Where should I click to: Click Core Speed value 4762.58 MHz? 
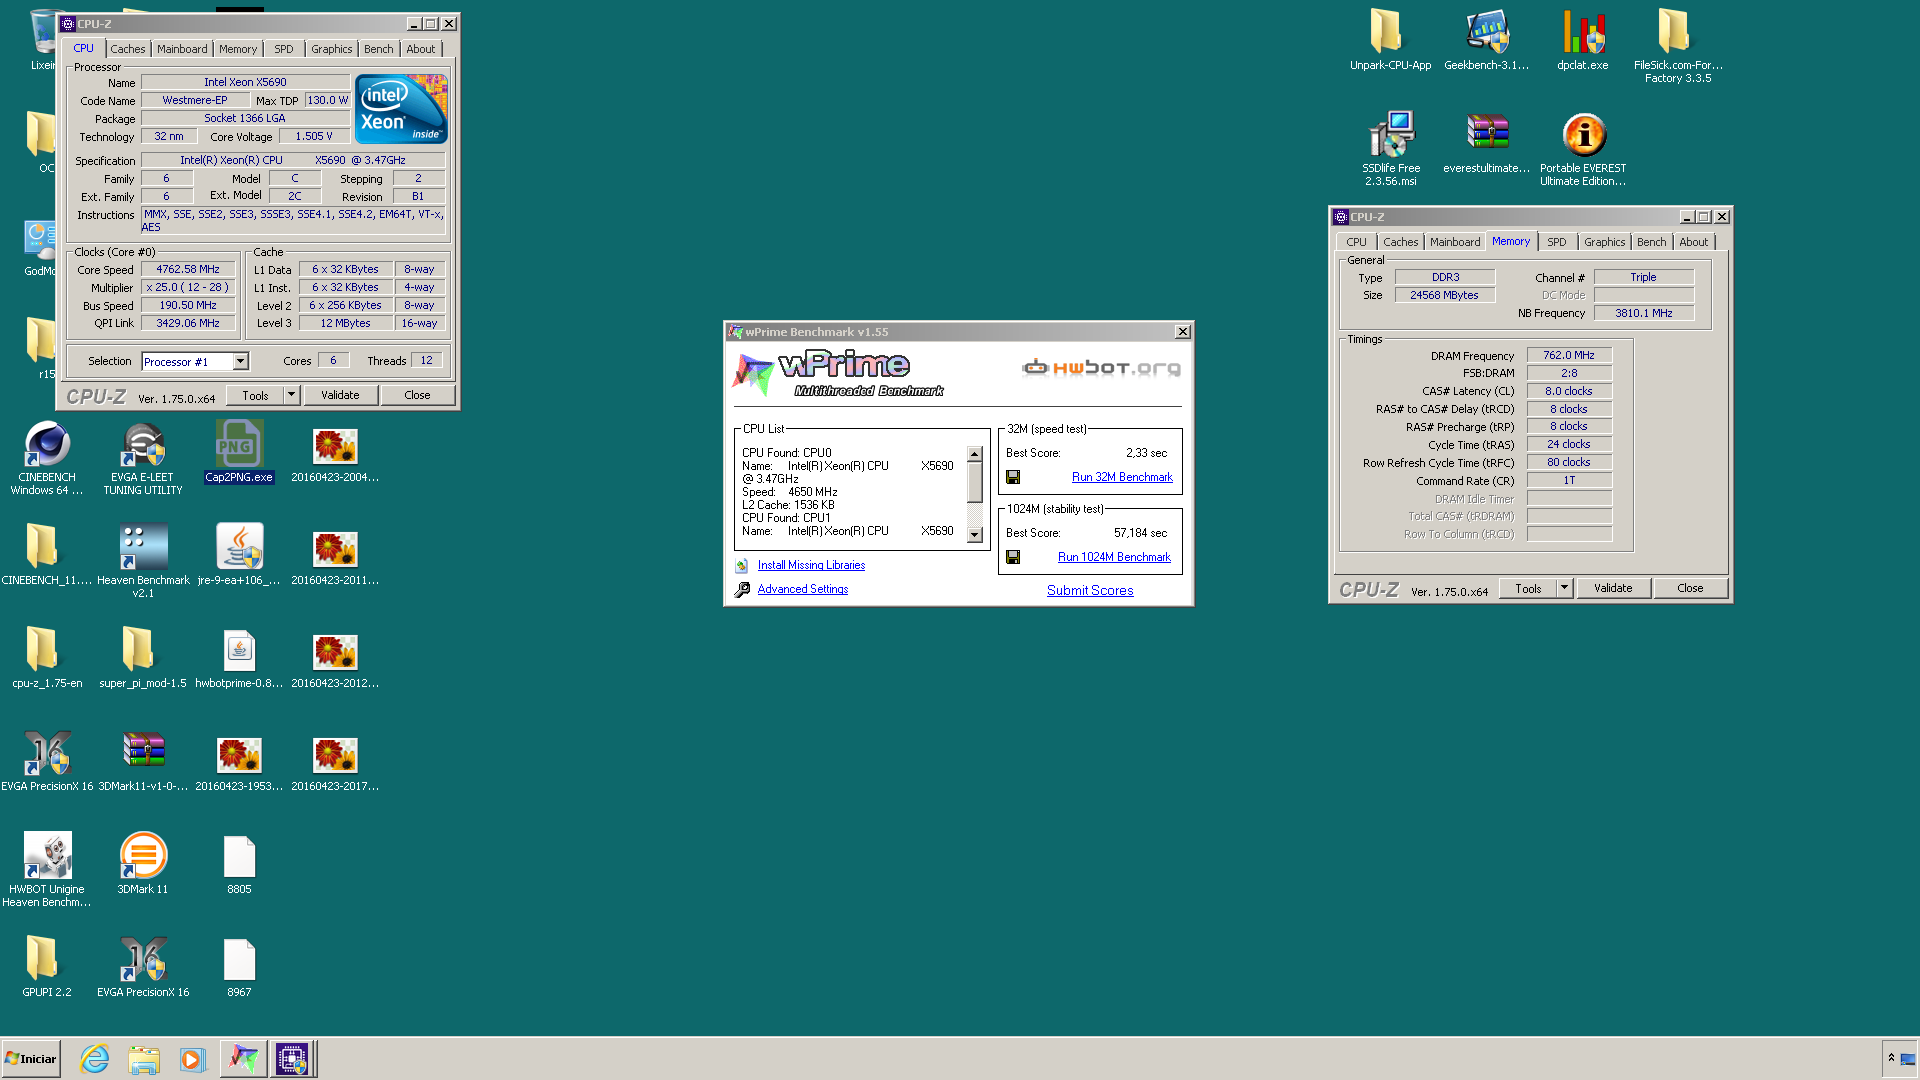pos(188,270)
